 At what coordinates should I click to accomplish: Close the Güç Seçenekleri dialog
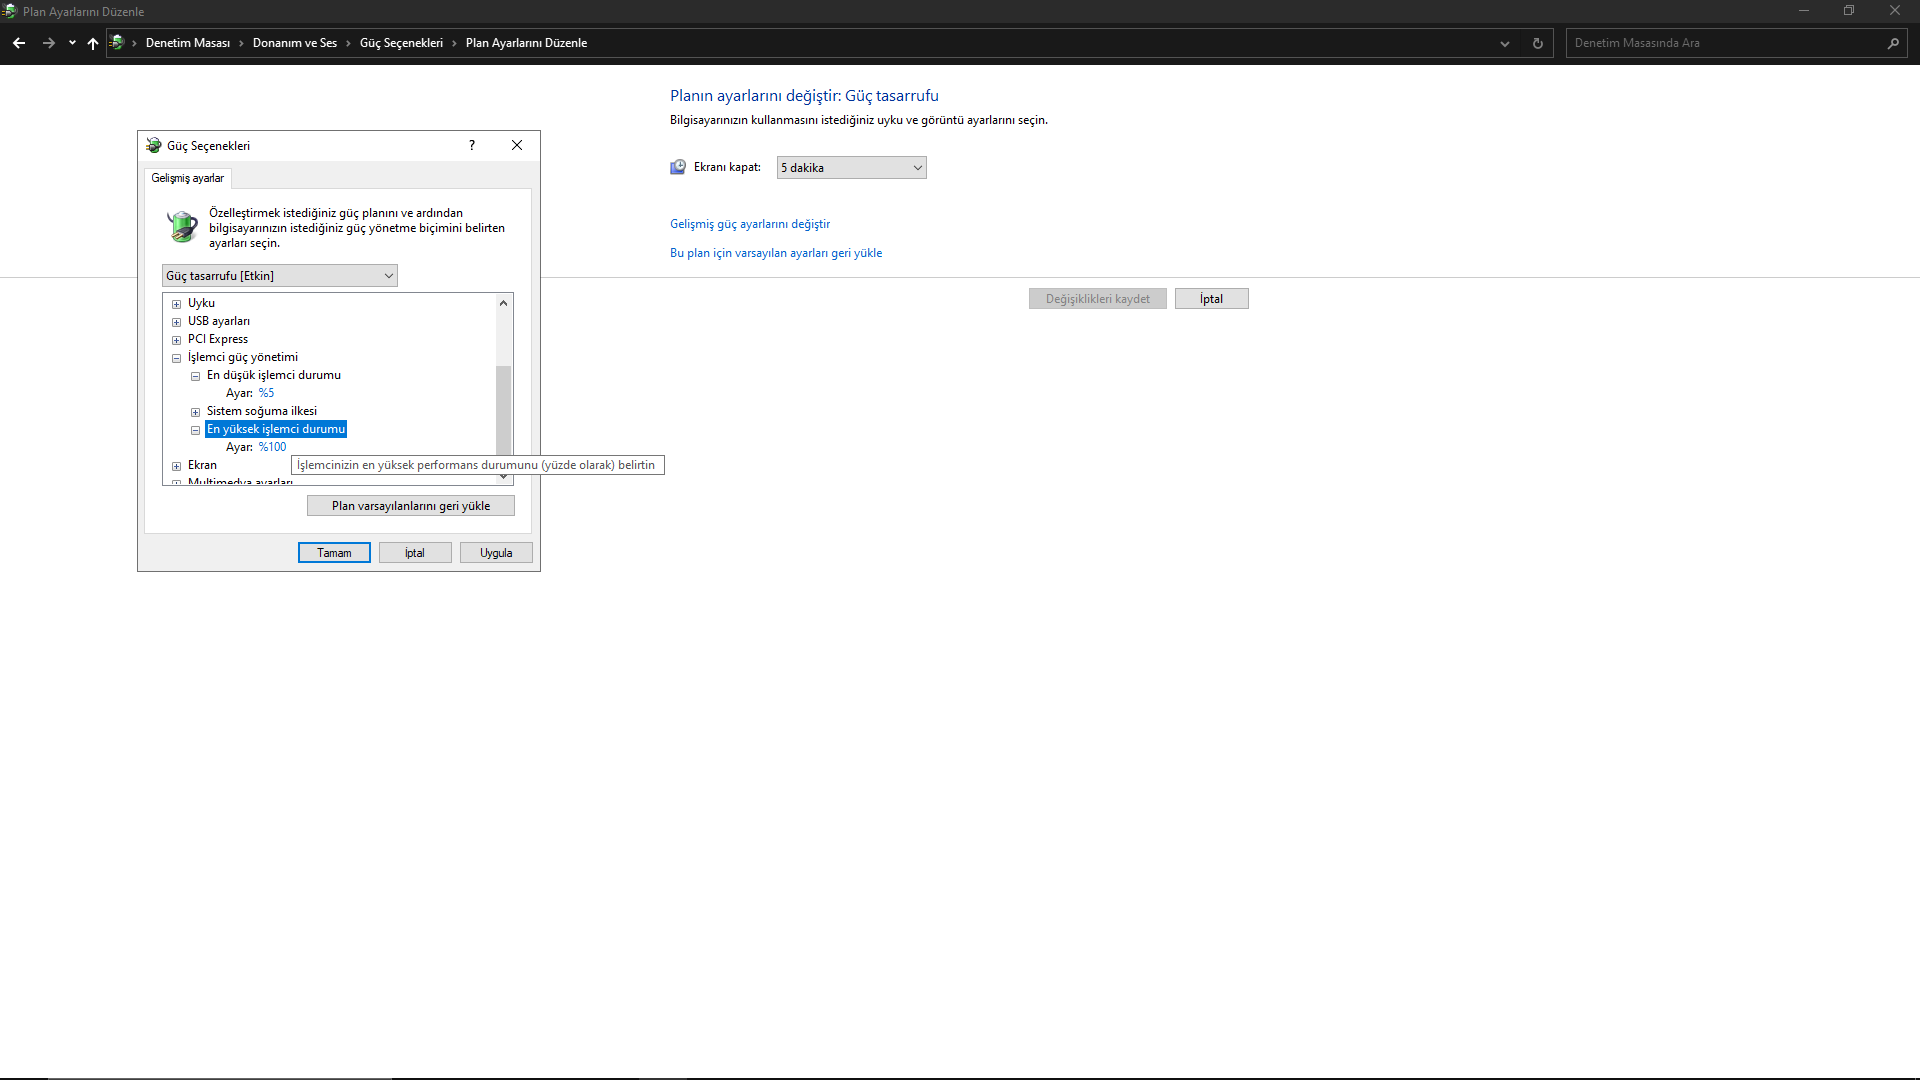tap(517, 145)
